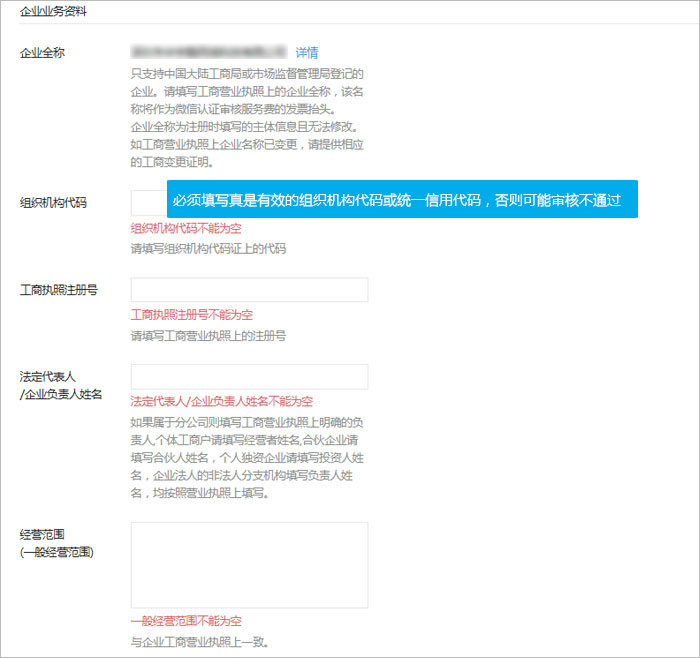The height and width of the screenshot is (658, 700).
Task: Click the 组织机构代码 field label
Action: (x=54, y=202)
